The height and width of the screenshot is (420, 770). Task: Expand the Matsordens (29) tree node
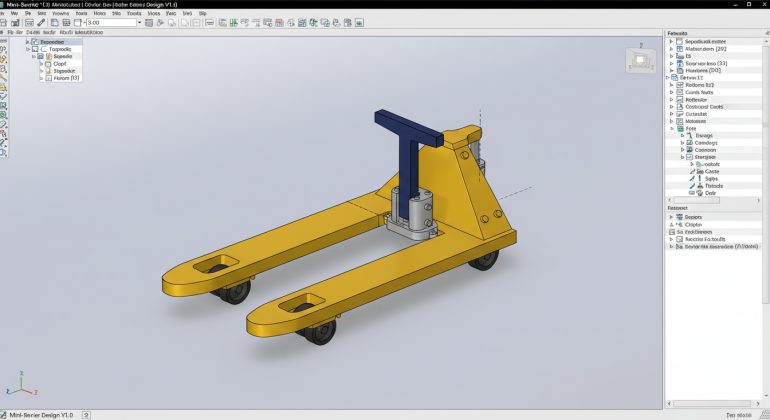coord(672,48)
